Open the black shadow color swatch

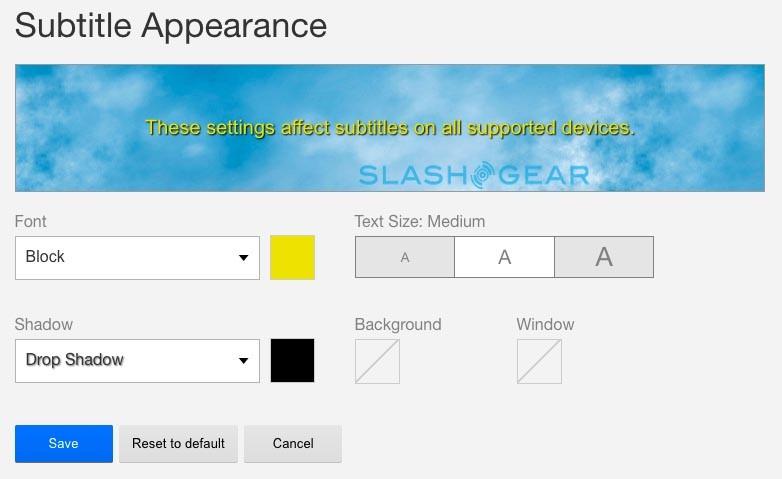[292, 360]
